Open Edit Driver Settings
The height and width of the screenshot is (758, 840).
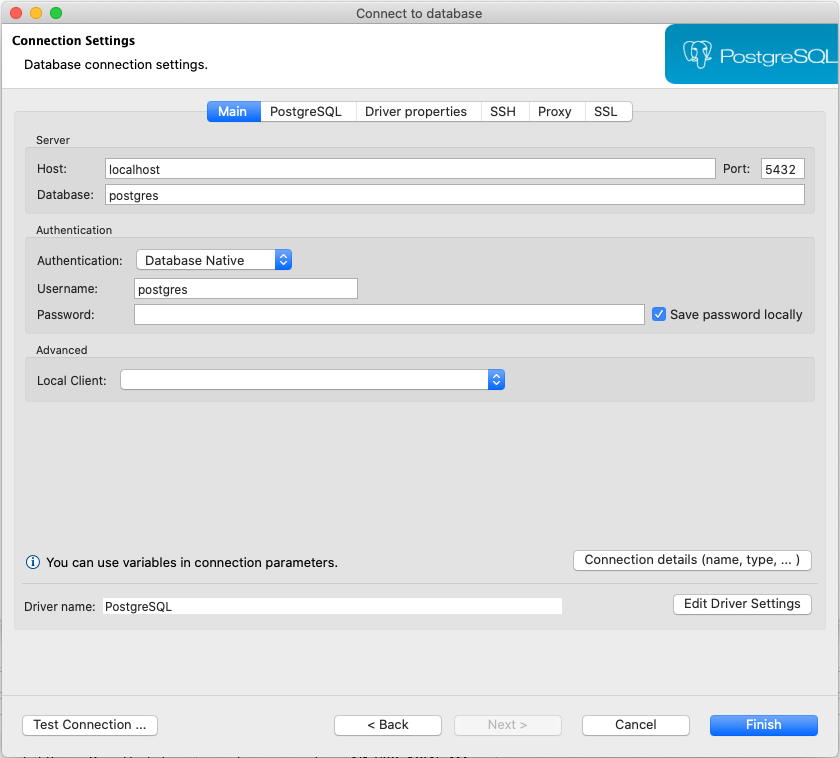click(x=742, y=604)
